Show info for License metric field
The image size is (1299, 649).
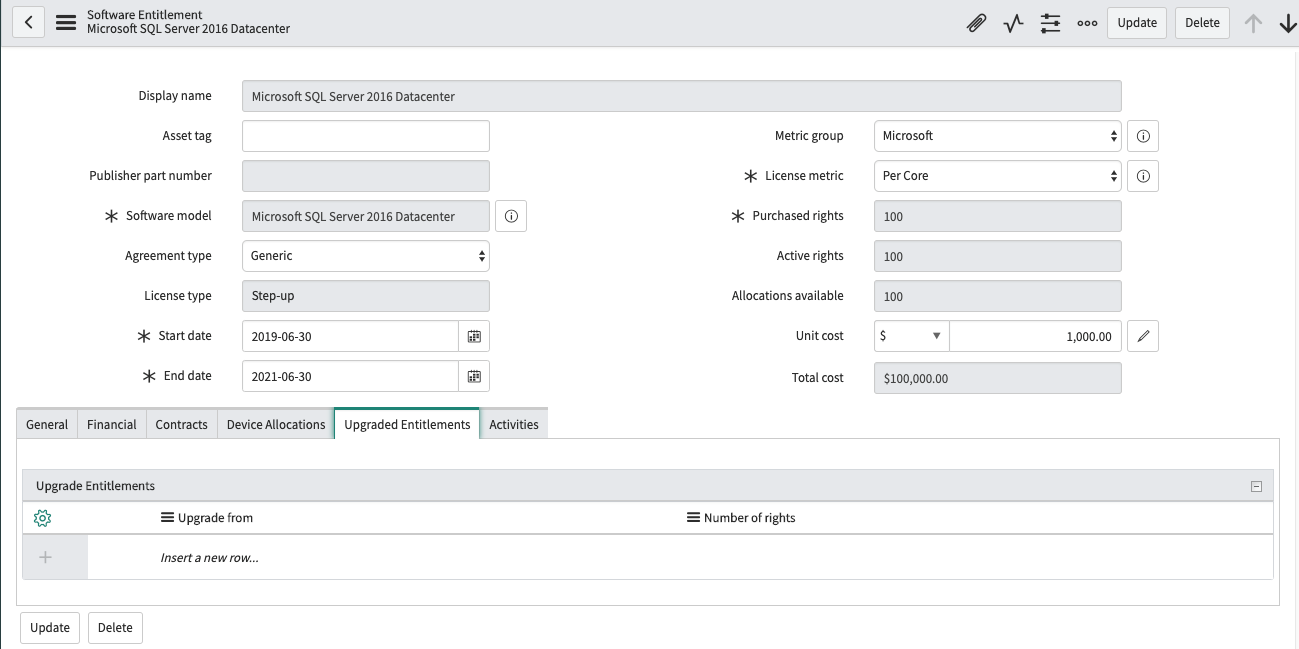[1143, 176]
